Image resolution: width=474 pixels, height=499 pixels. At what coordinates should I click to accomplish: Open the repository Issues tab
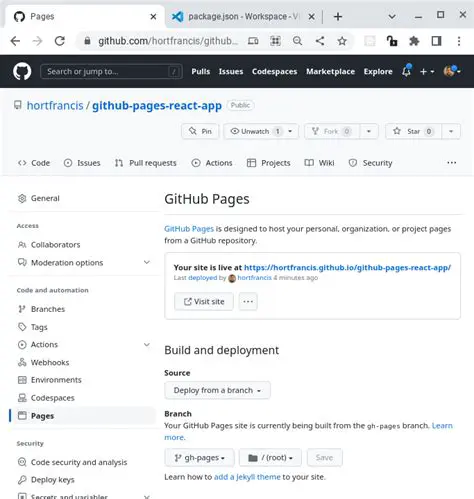coord(82,163)
